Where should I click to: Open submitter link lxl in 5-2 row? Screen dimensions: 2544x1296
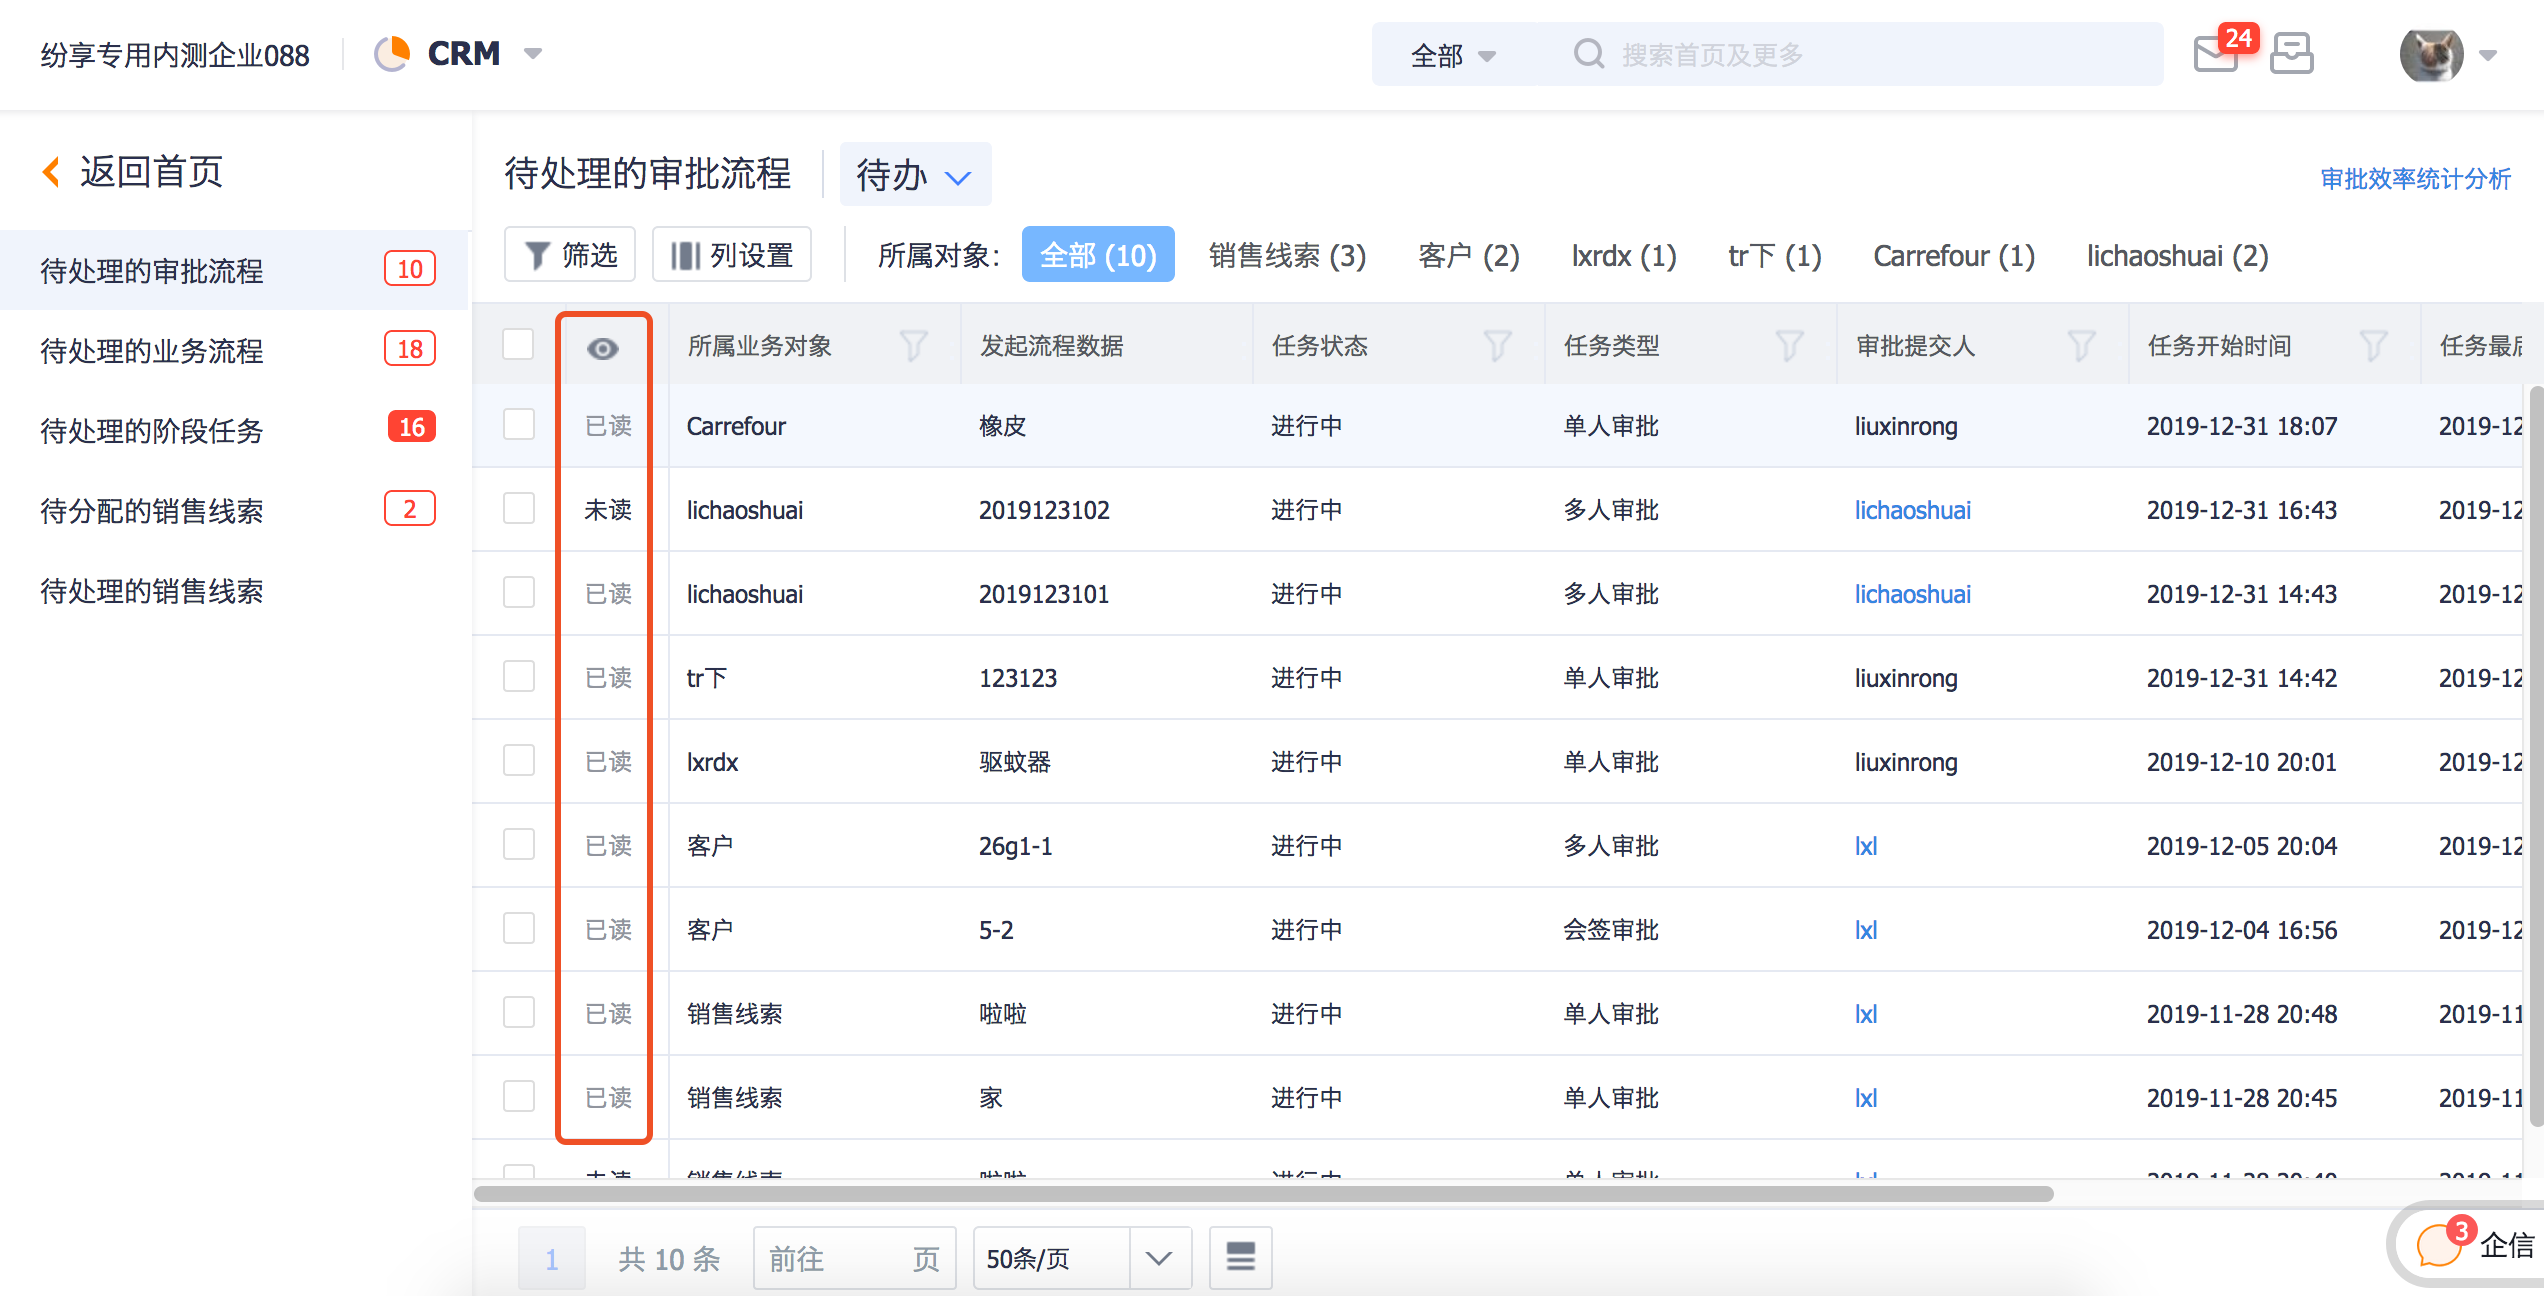pyautogui.click(x=1865, y=930)
